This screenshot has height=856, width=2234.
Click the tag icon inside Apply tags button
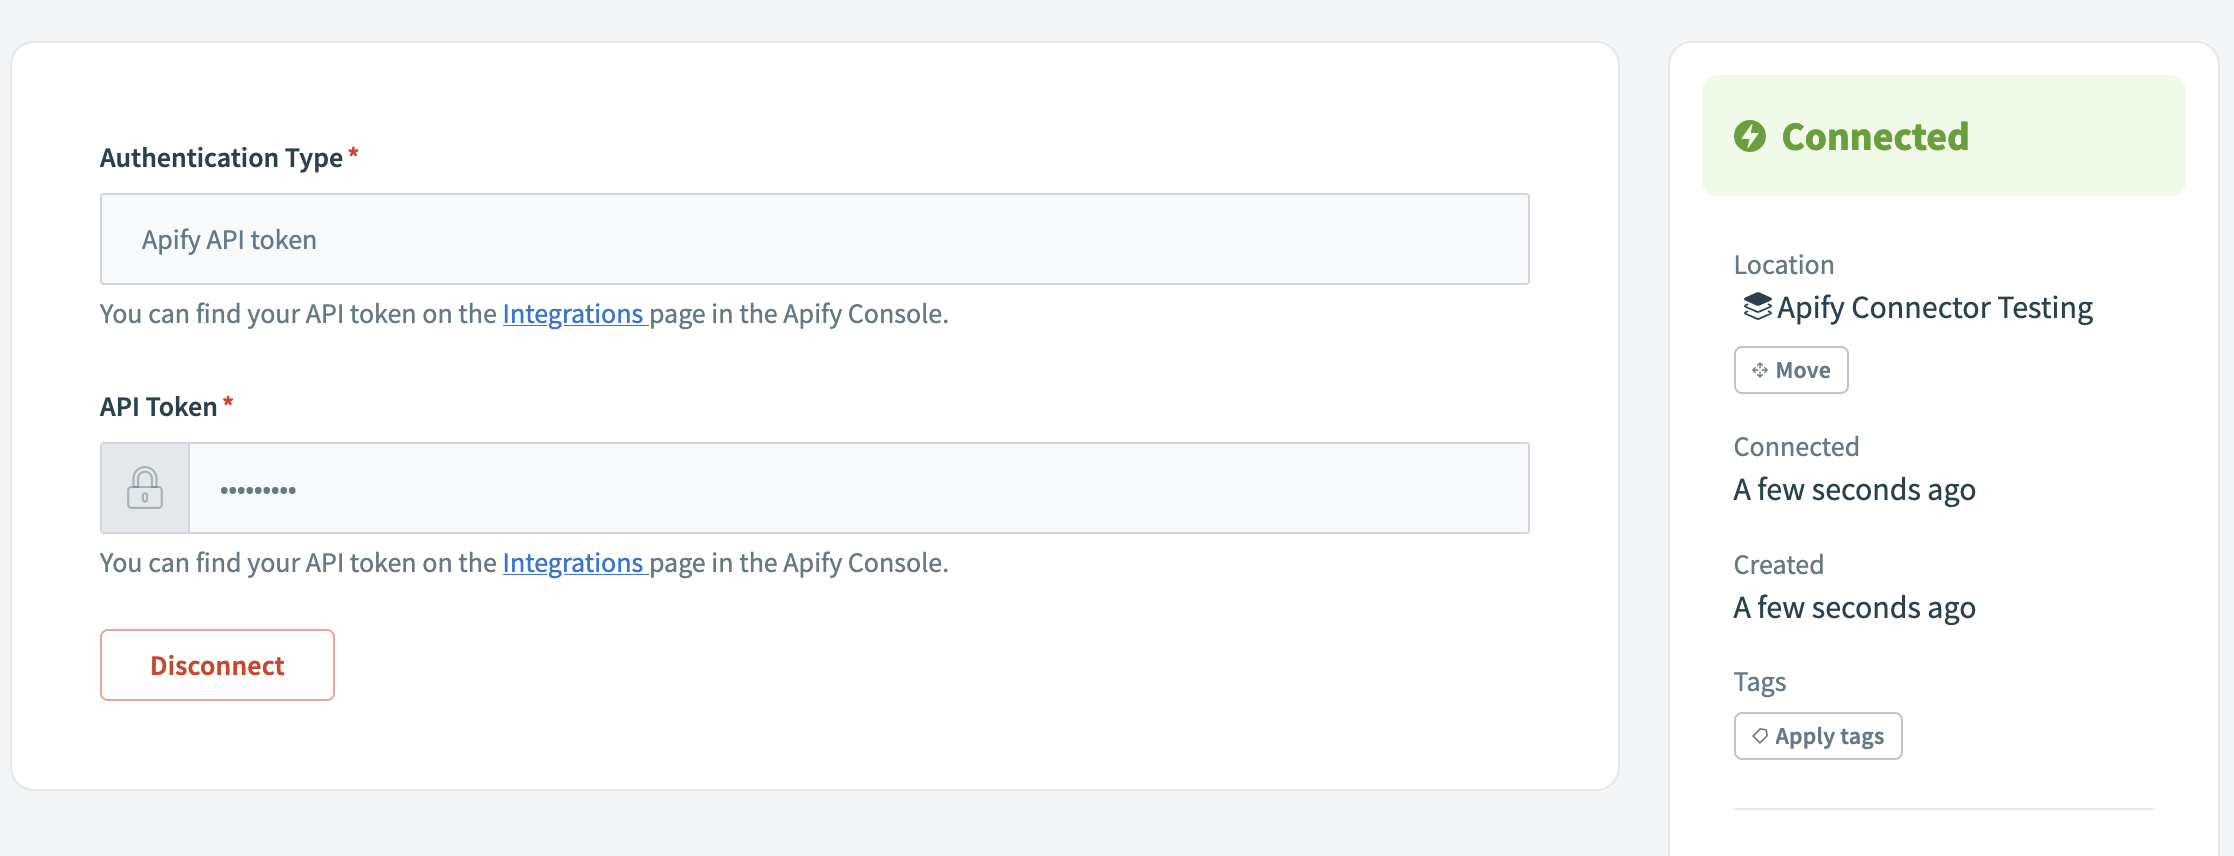coord(1762,735)
